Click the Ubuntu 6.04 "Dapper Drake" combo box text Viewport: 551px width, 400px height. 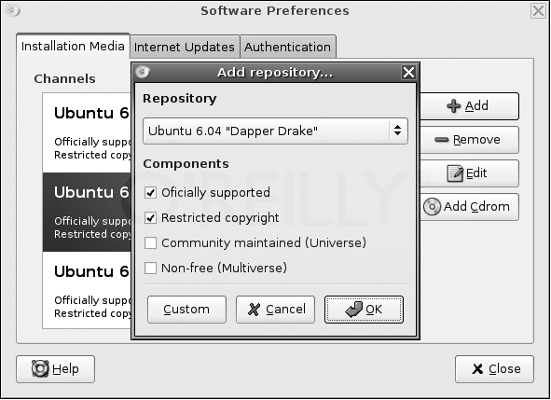[233, 131]
